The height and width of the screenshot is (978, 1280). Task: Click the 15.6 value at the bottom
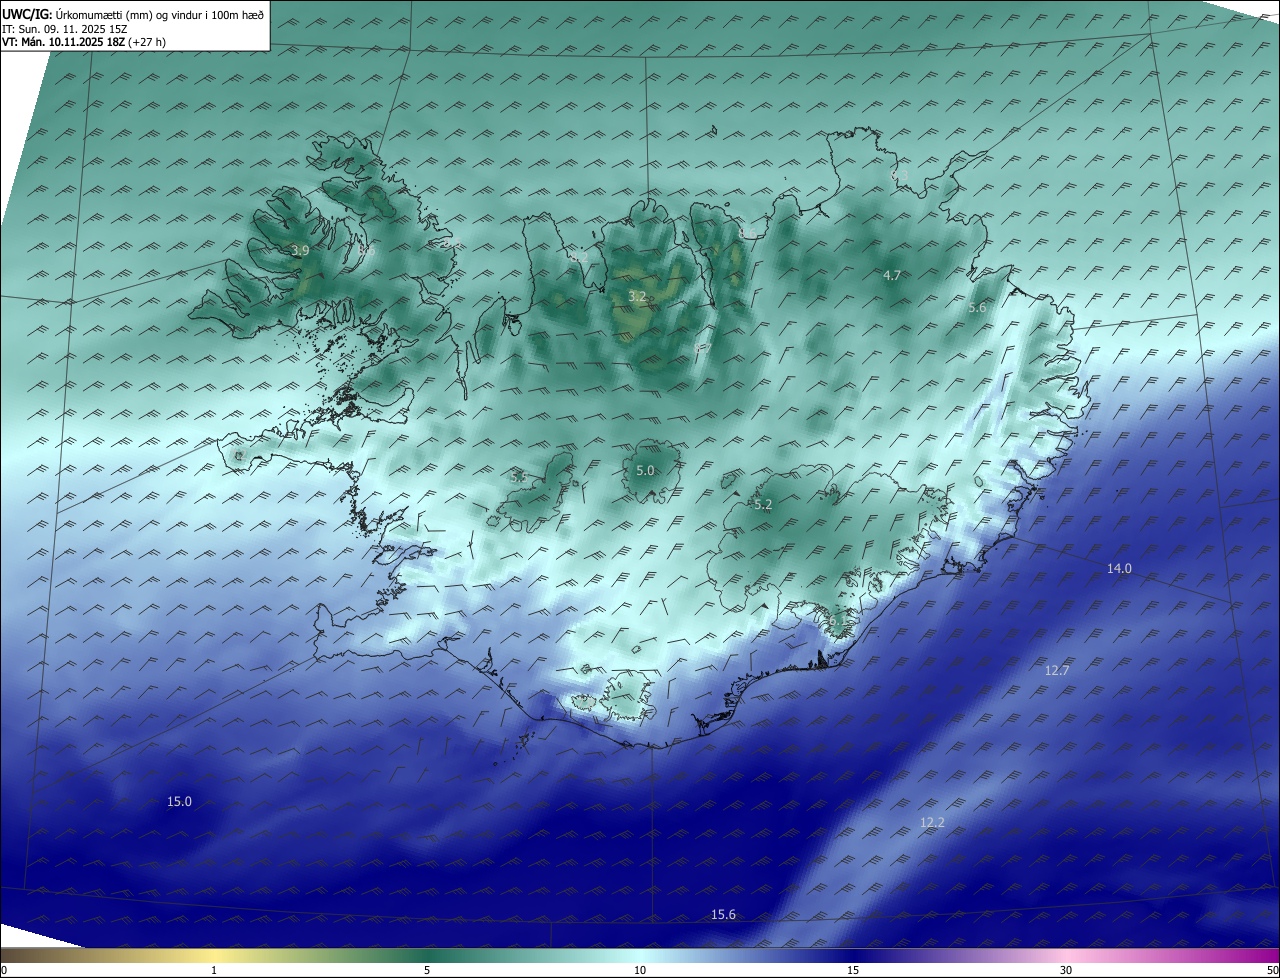click(723, 914)
